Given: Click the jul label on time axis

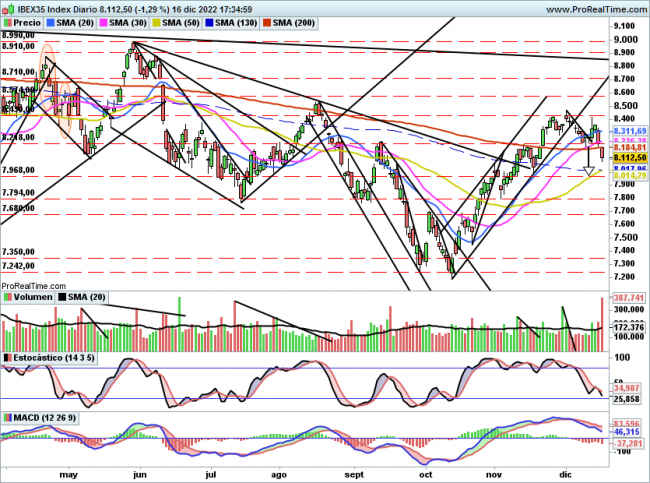Looking at the screenshot, I should [x=211, y=474].
